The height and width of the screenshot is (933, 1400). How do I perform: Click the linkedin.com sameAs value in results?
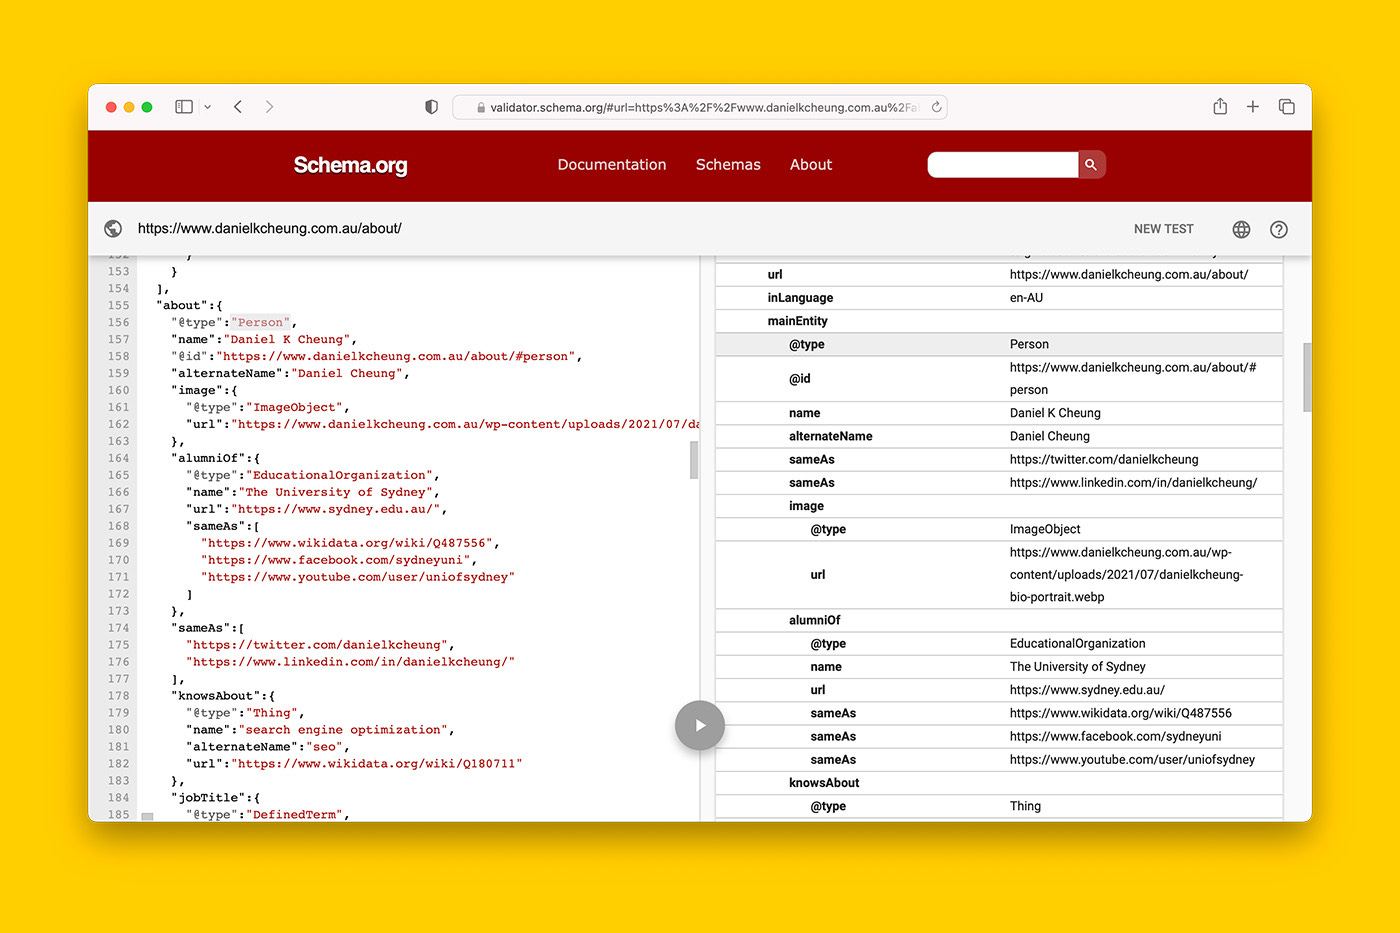click(x=1133, y=483)
